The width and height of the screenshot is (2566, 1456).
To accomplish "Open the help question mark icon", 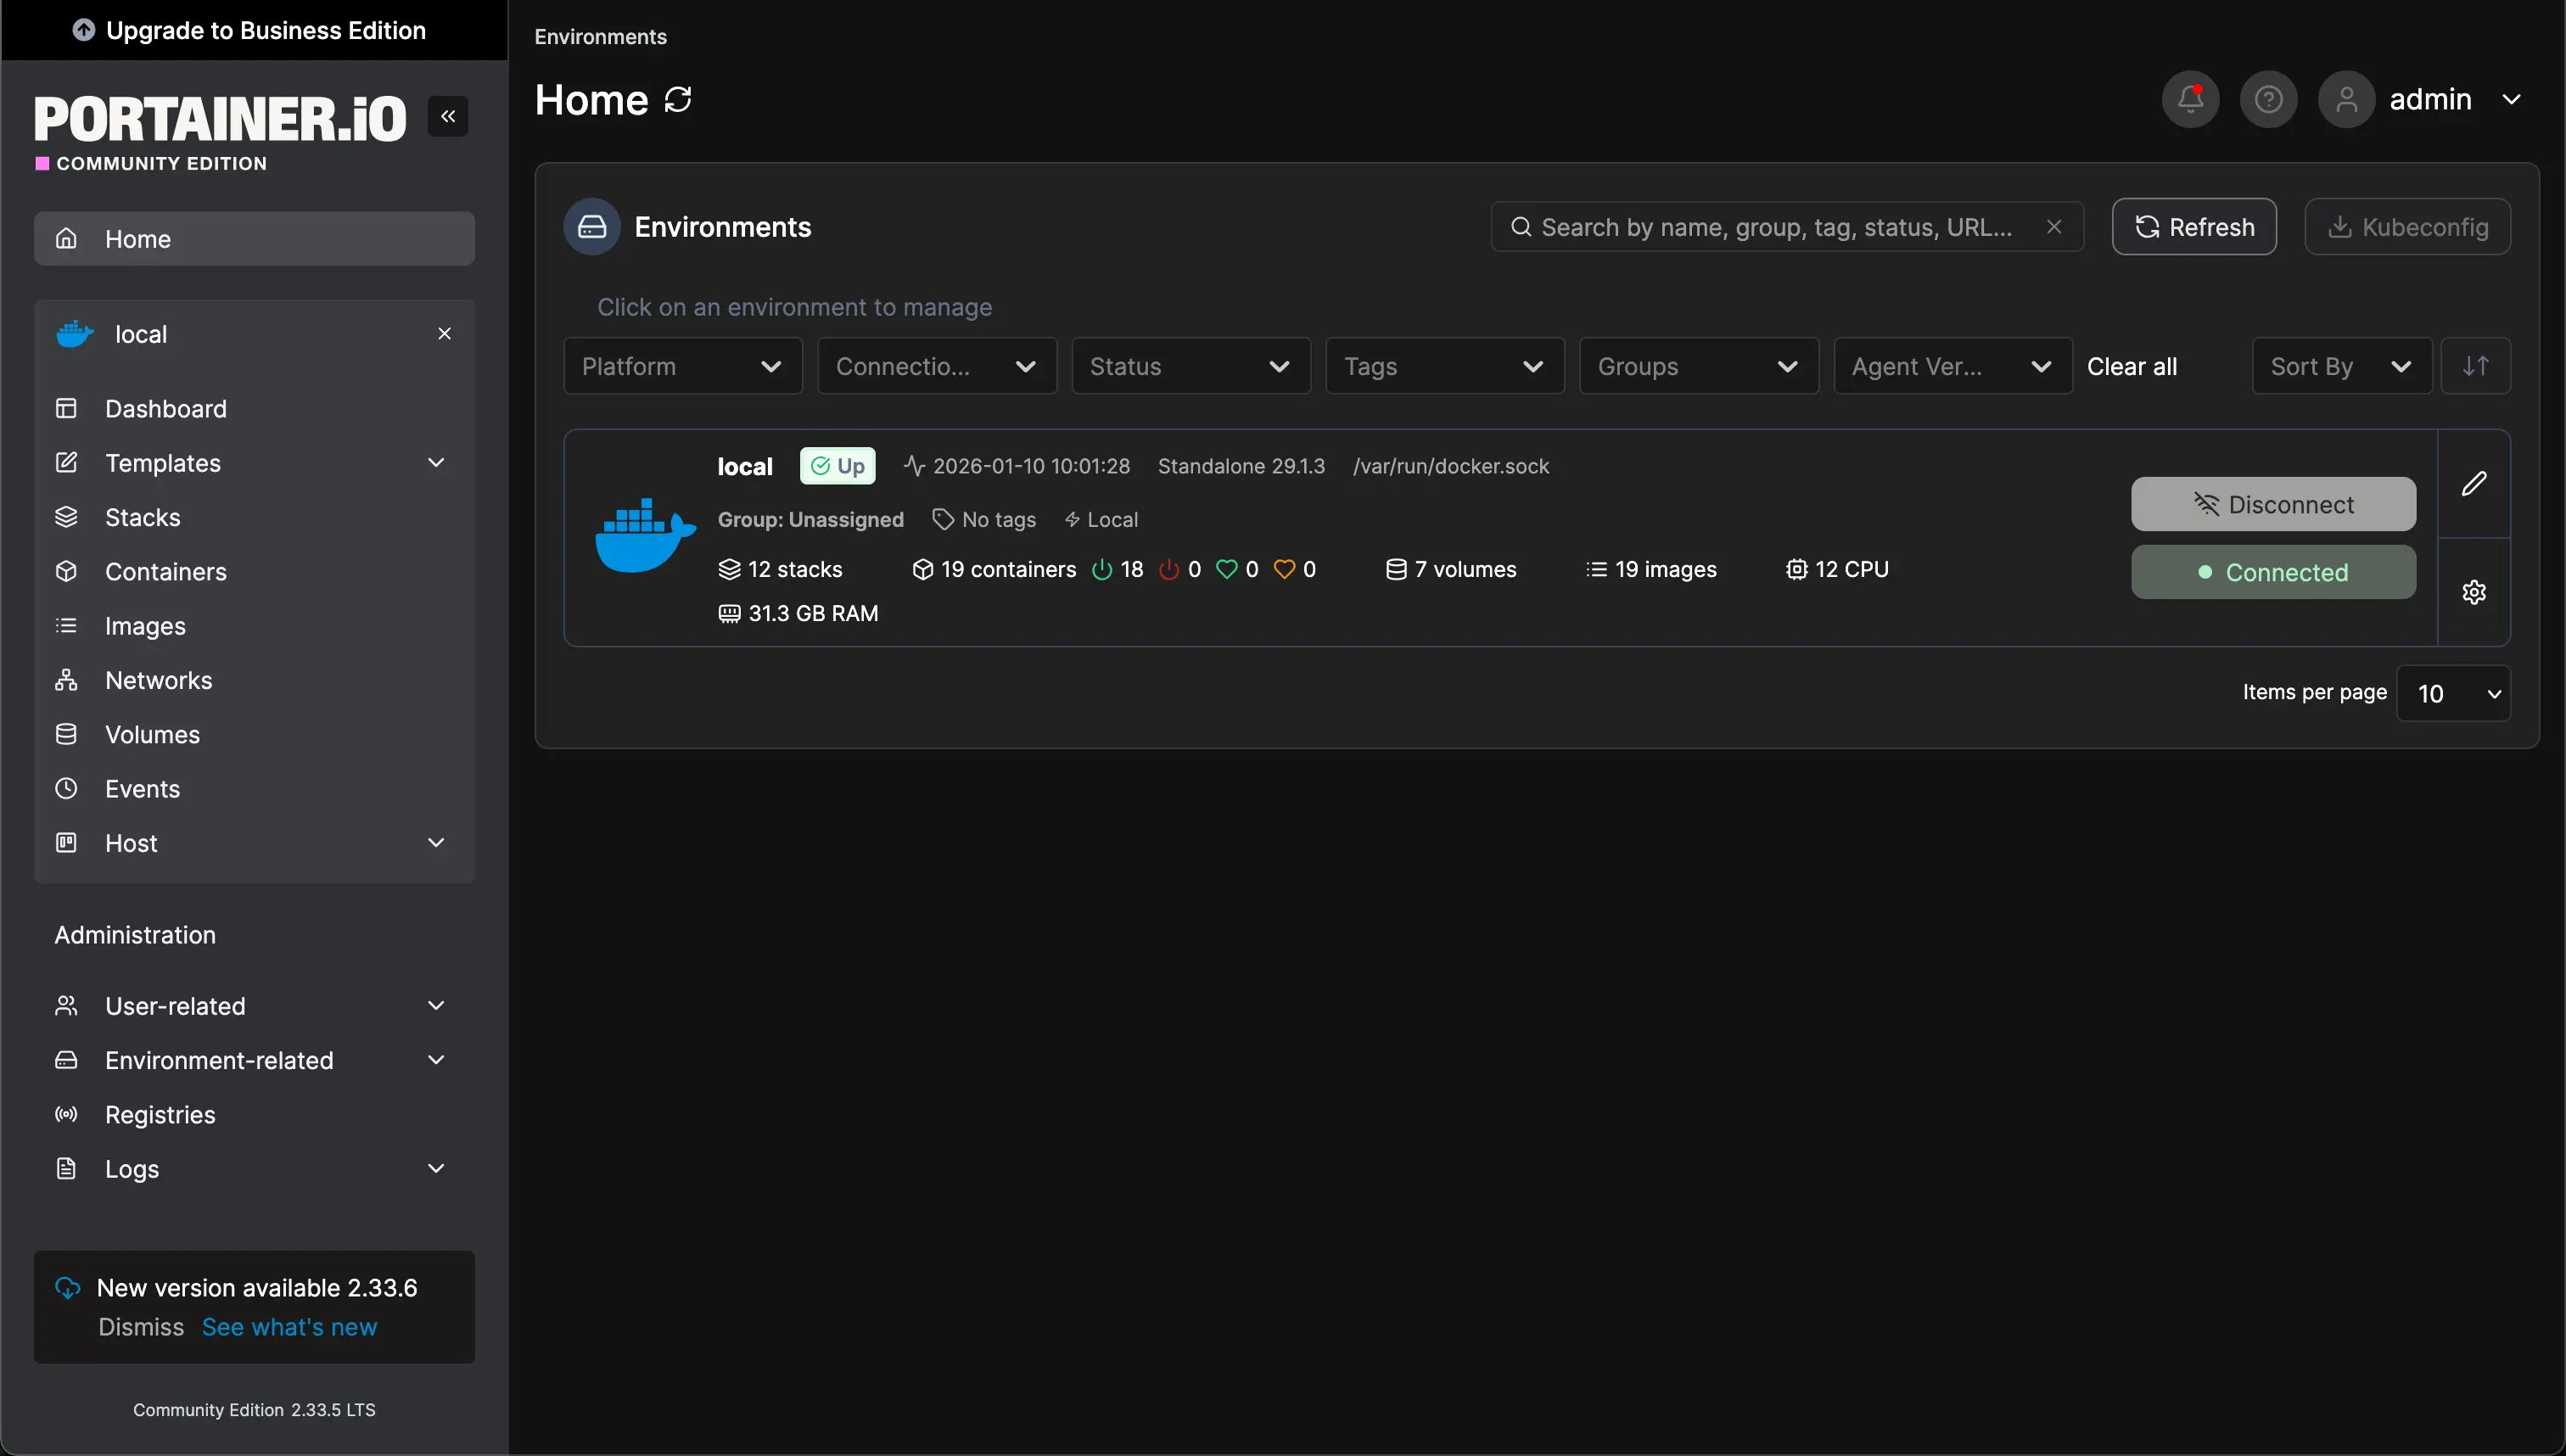I will 2268,99.
